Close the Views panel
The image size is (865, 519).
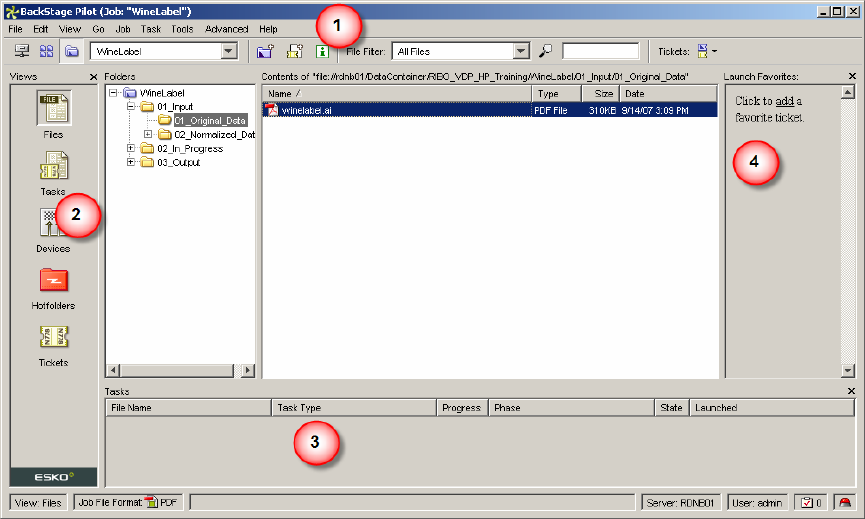pyautogui.click(x=93, y=77)
